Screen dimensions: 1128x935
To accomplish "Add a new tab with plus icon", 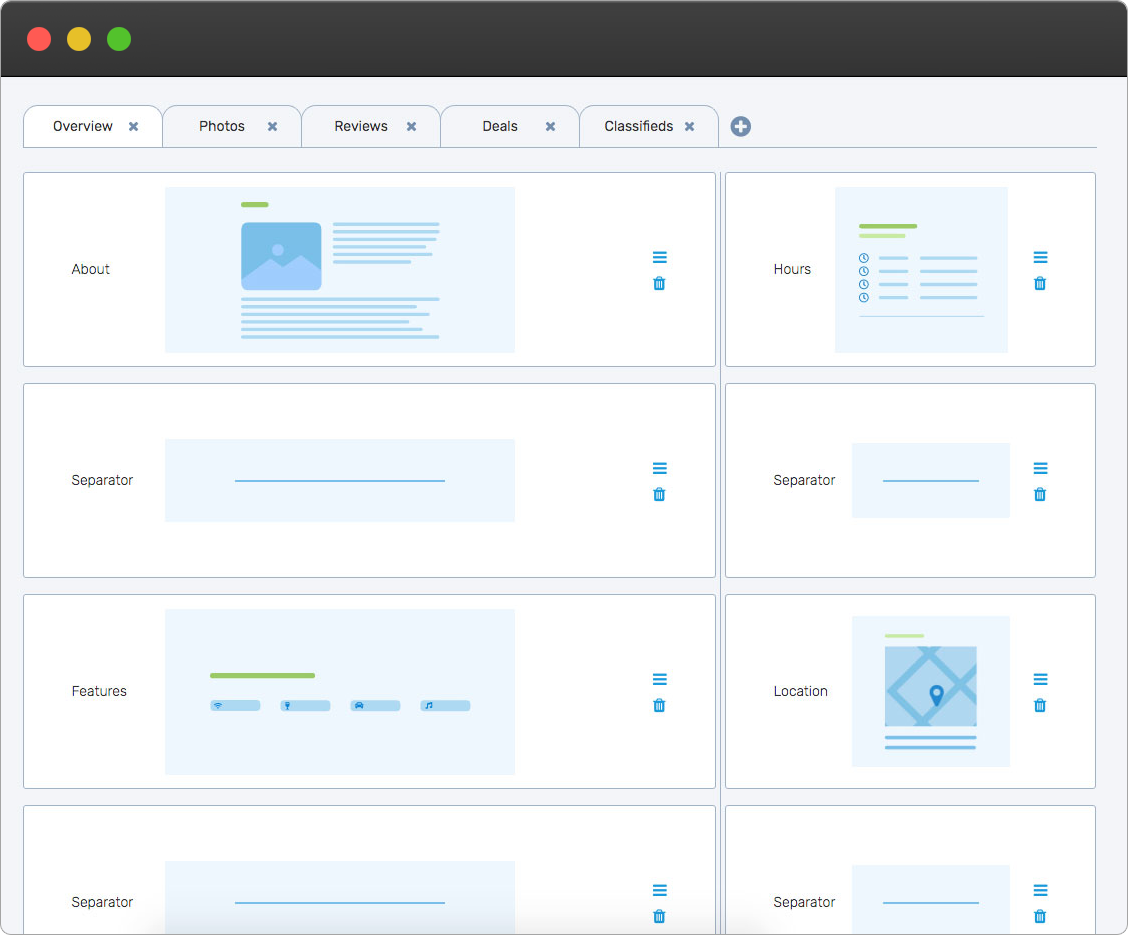I will tap(740, 127).
